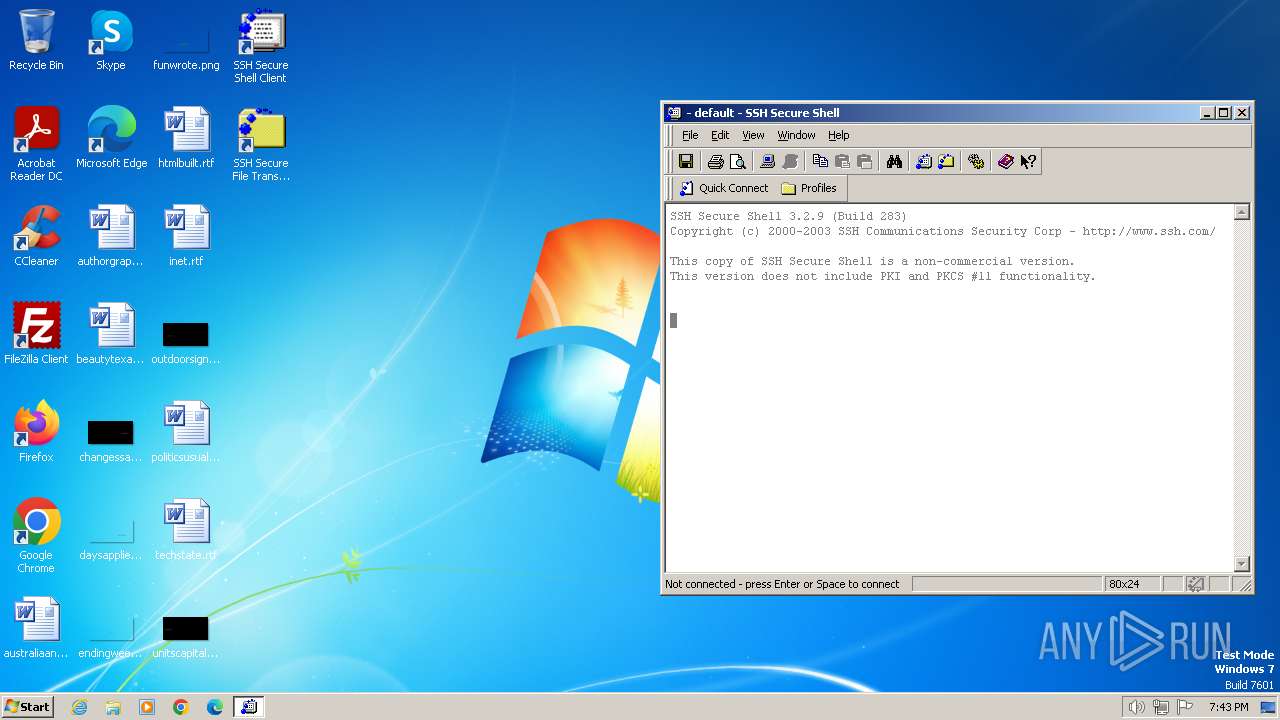Select SSH Secure Shell Client desktop shortcut
Screen dimensions: 1280x720
pyautogui.click(x=261, y=47)
